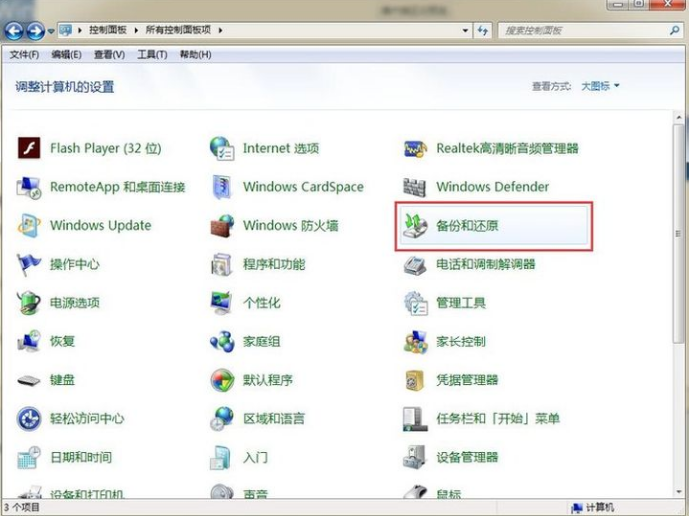This screenshot has height=516, width=689.
Task: Go forward with the Forward arrow button
Action: click(35, 31)
